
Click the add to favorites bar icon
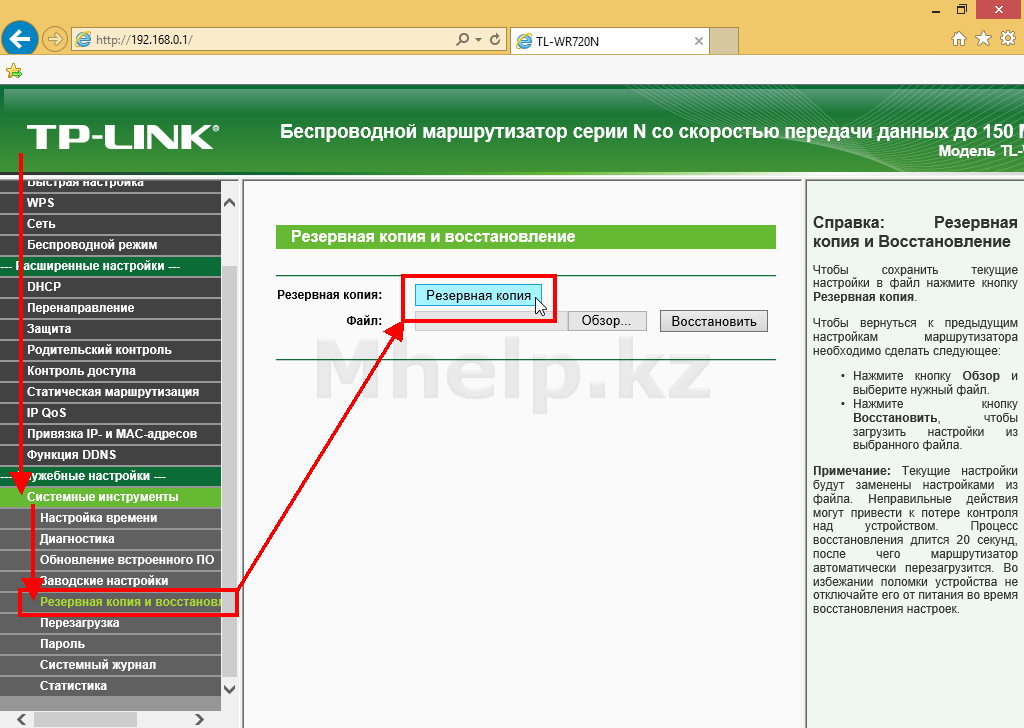(14, 71)
